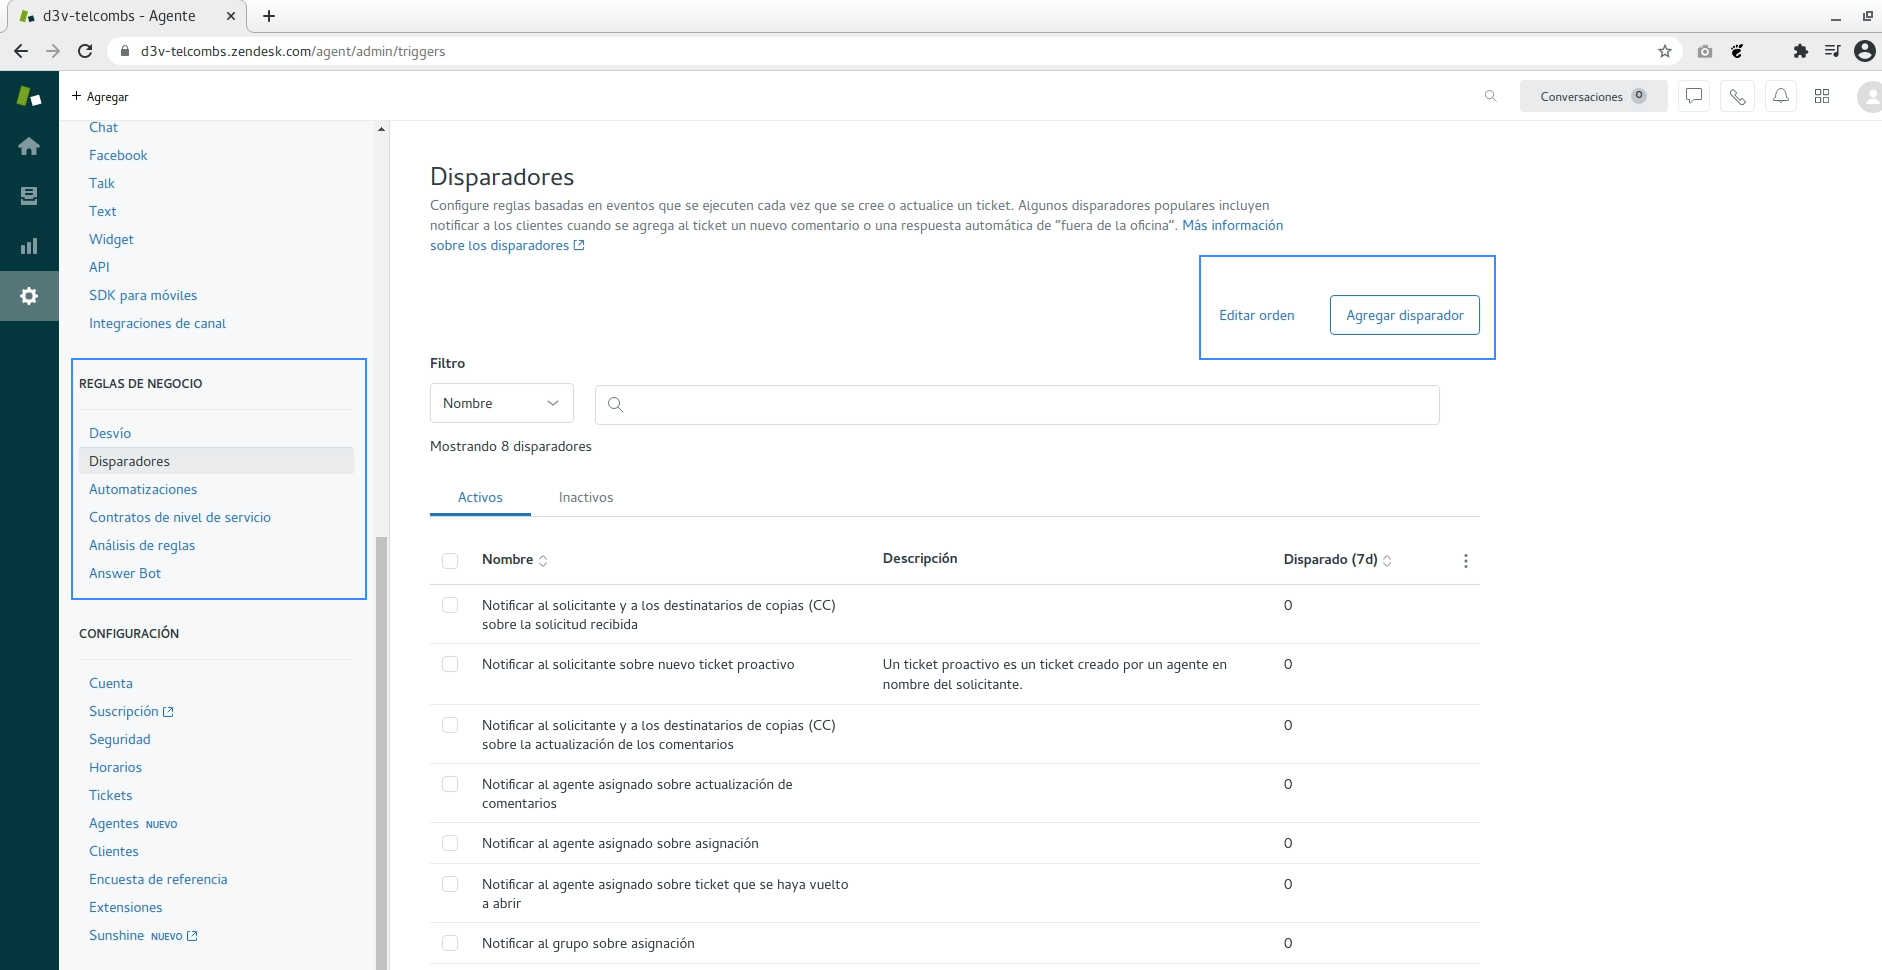1882x970 pixels.
Task: Click the media control playlist icon
Action: coord(1832,51)
